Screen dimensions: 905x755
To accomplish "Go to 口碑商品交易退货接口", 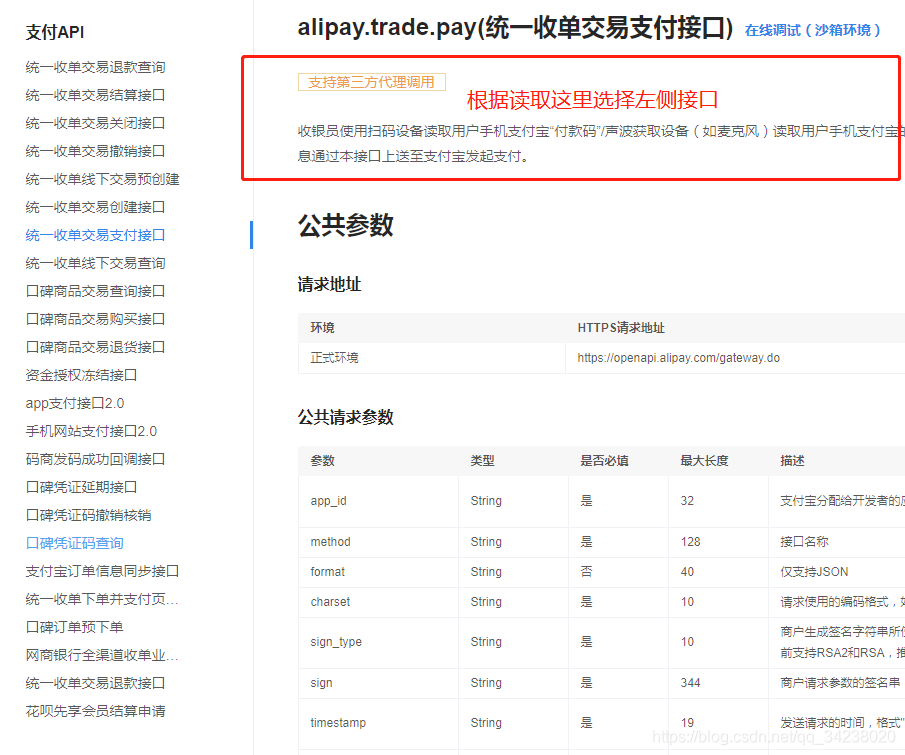I will pyautogui.click(x=95, y=347).
